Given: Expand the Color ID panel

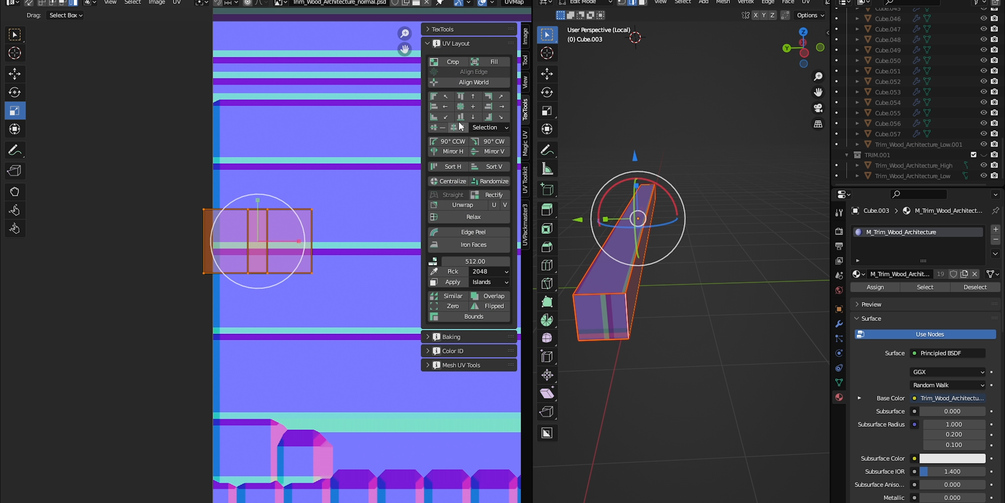Looking at the screenshot, I should pyautogui.click(x=469, y=350).
